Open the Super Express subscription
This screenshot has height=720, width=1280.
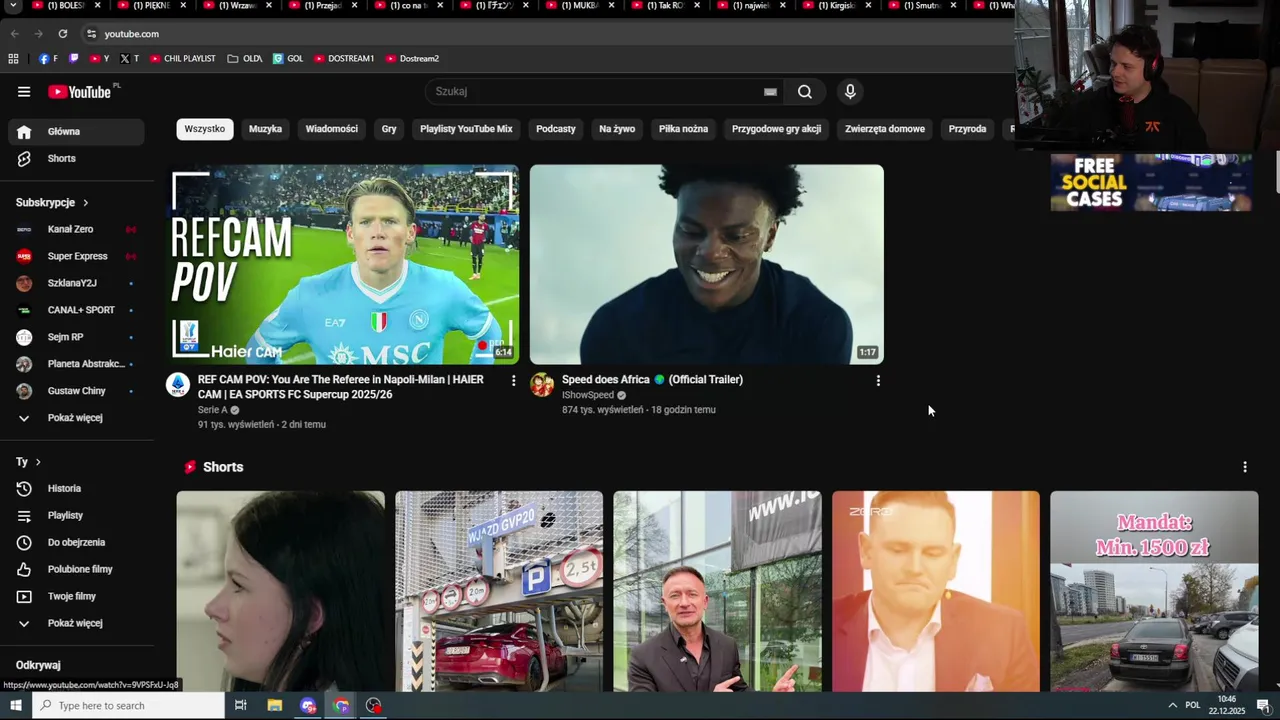[76, 257]
